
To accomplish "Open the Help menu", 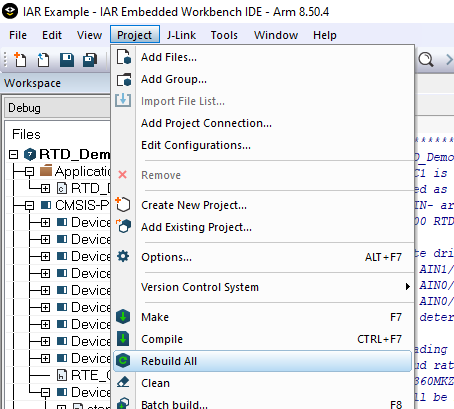I will click(325, 35).
